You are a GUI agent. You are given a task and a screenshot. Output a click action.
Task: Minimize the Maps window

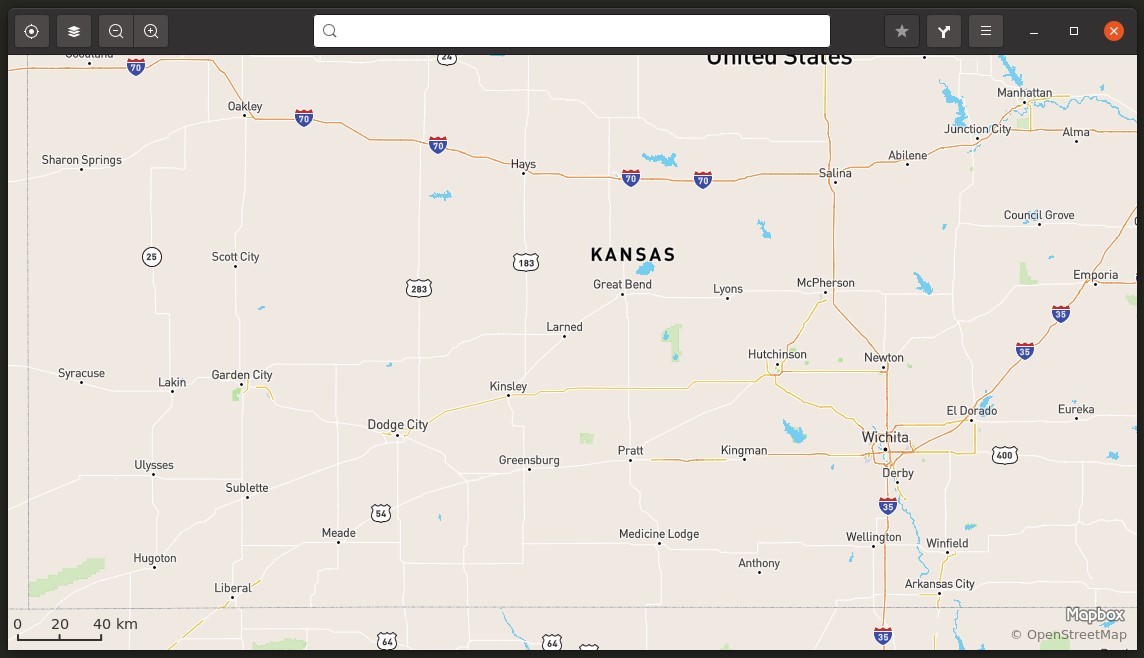pyautogui.click(x=1034, y=31)
